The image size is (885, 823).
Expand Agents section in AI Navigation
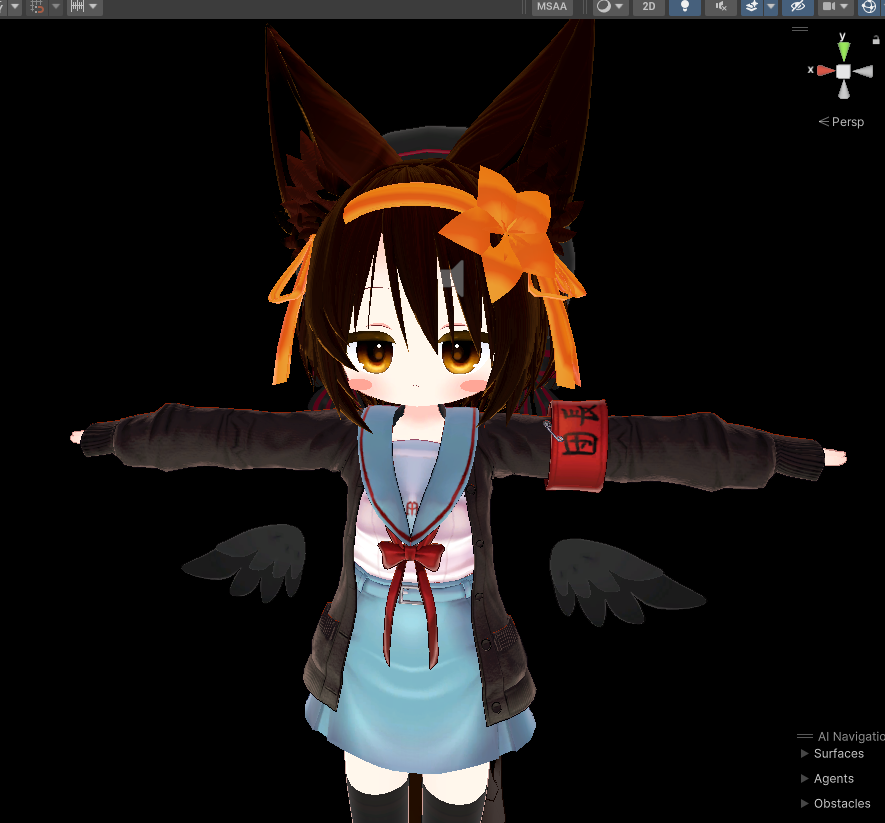805,778
